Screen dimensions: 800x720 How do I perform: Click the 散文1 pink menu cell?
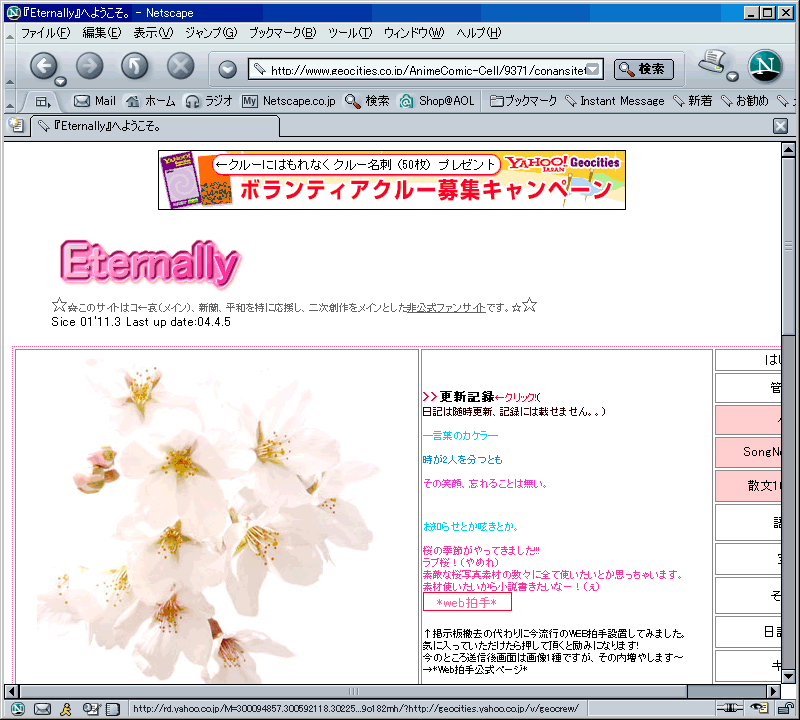tap(748, 485)
